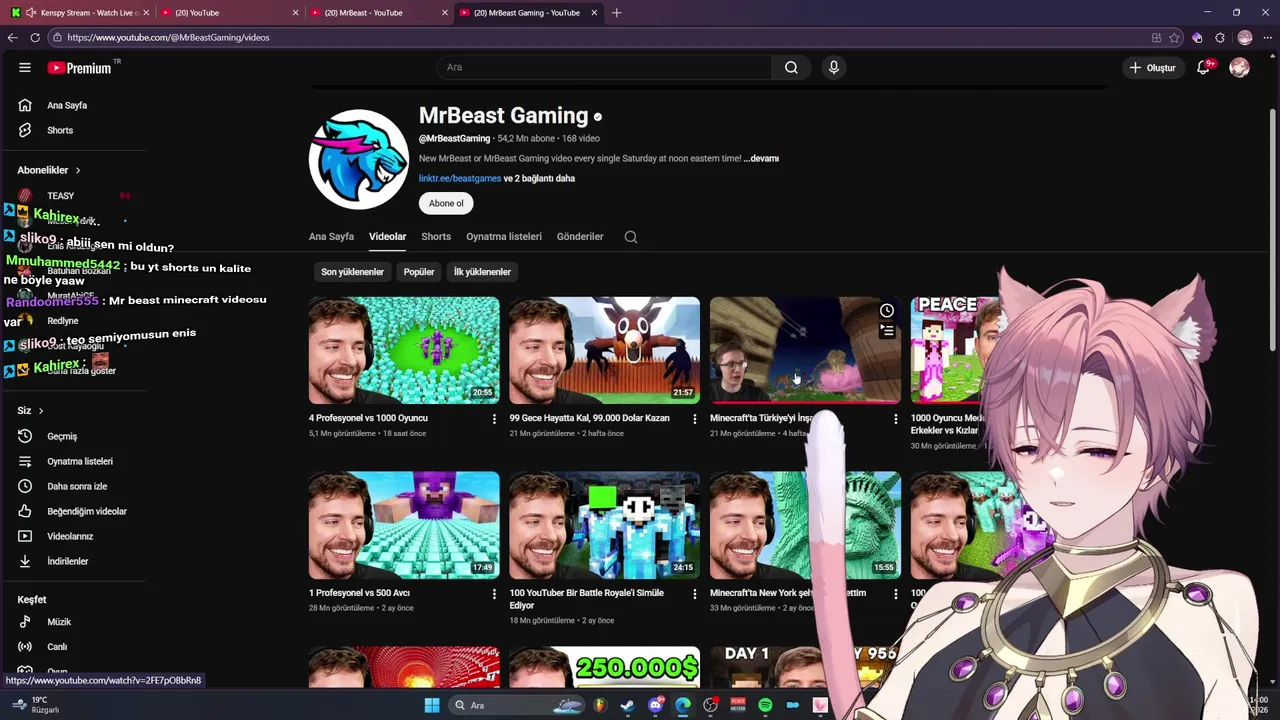This screenshot has width=1280, height=720.
Task: Open Daha sonra izle in the sidebar
Action: (x=77, y=486)
